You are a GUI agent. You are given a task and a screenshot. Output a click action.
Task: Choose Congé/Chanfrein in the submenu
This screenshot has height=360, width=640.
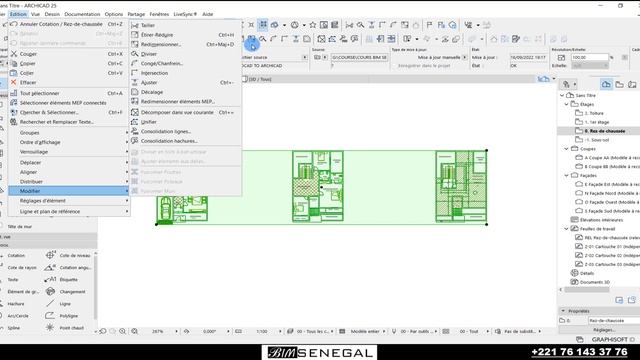[x=185, y=64]
